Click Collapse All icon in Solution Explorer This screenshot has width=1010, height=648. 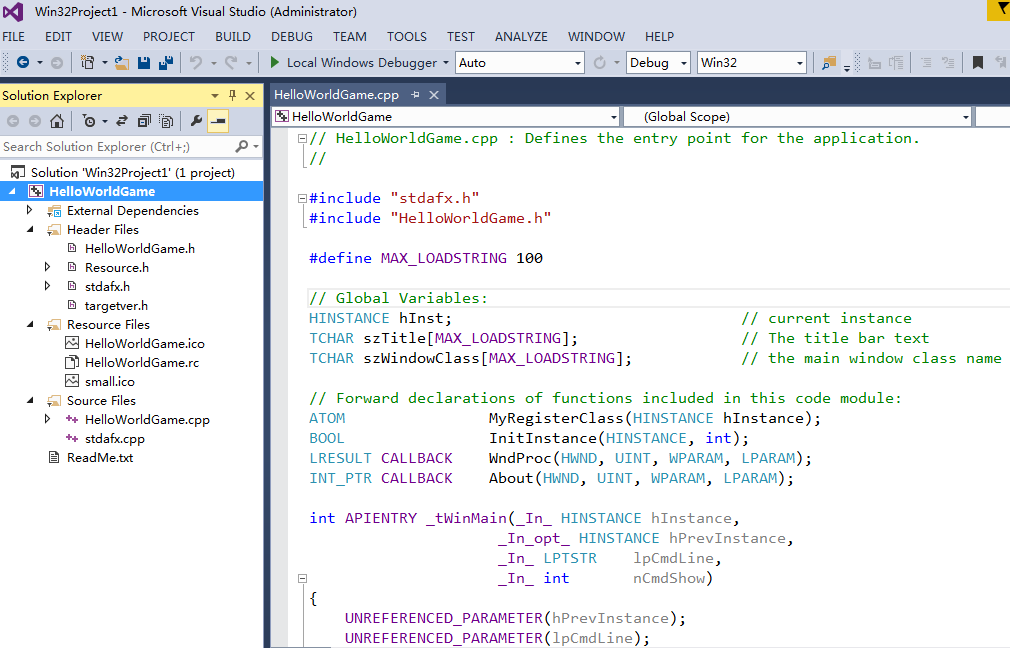144,121
